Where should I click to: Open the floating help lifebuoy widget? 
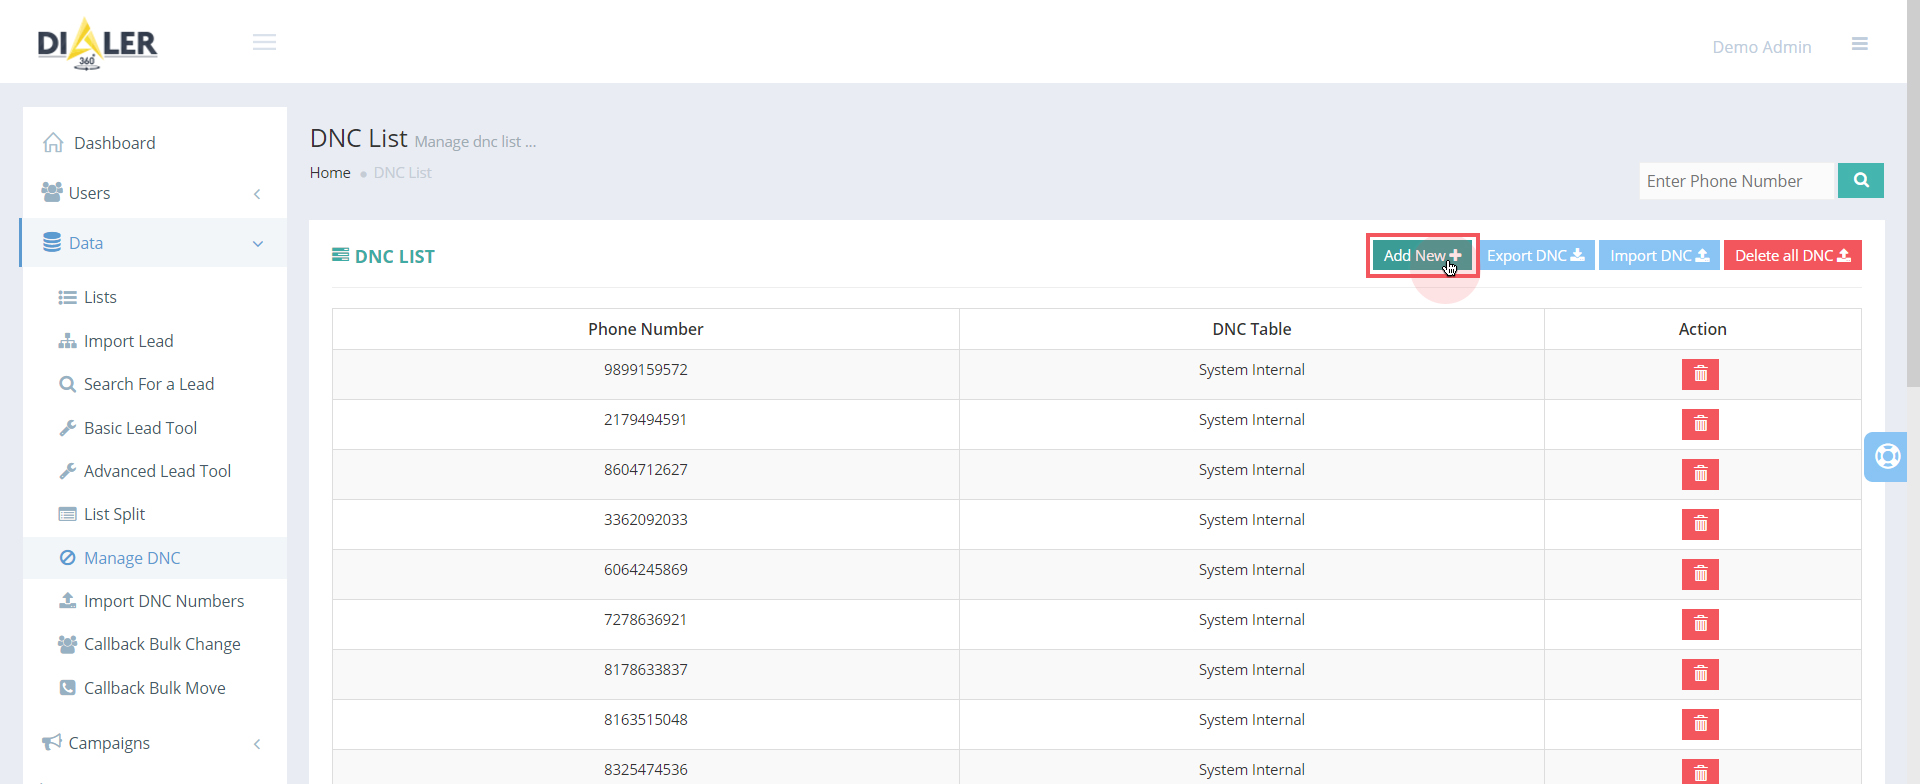pyautogui.click(x=1887, y=457)
